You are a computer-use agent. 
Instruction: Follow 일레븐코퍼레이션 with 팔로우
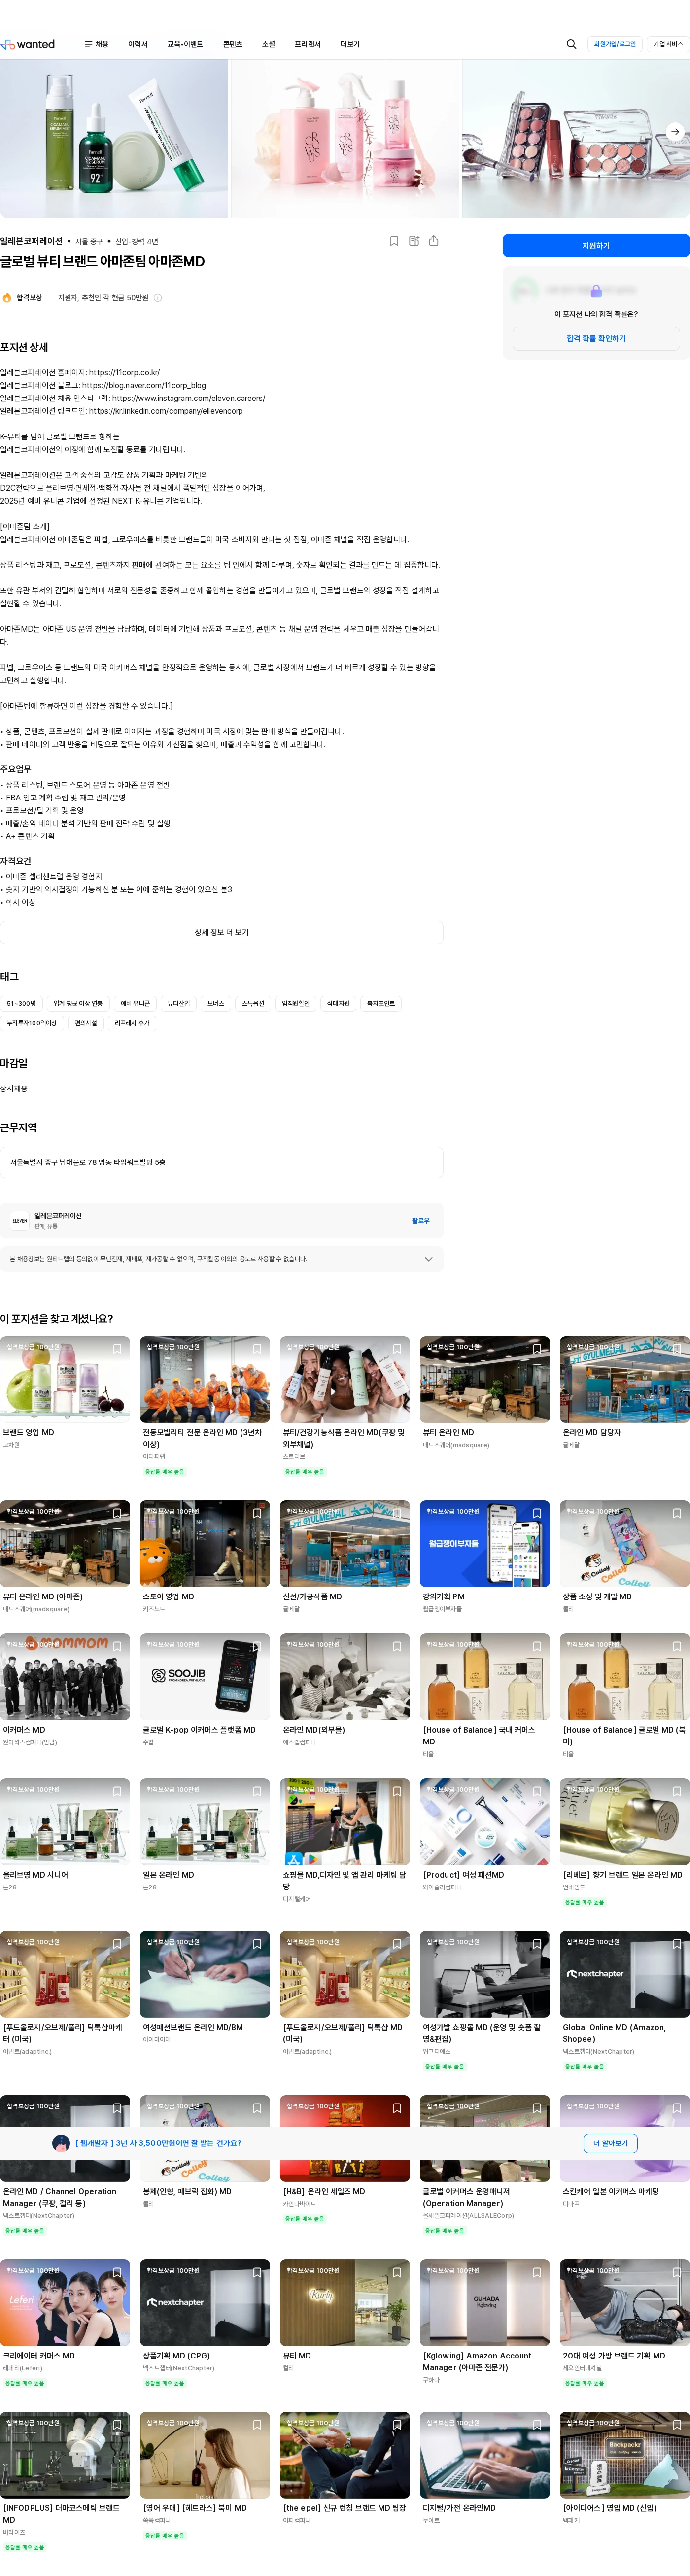pyautogui.click(x=420, y=1221)
